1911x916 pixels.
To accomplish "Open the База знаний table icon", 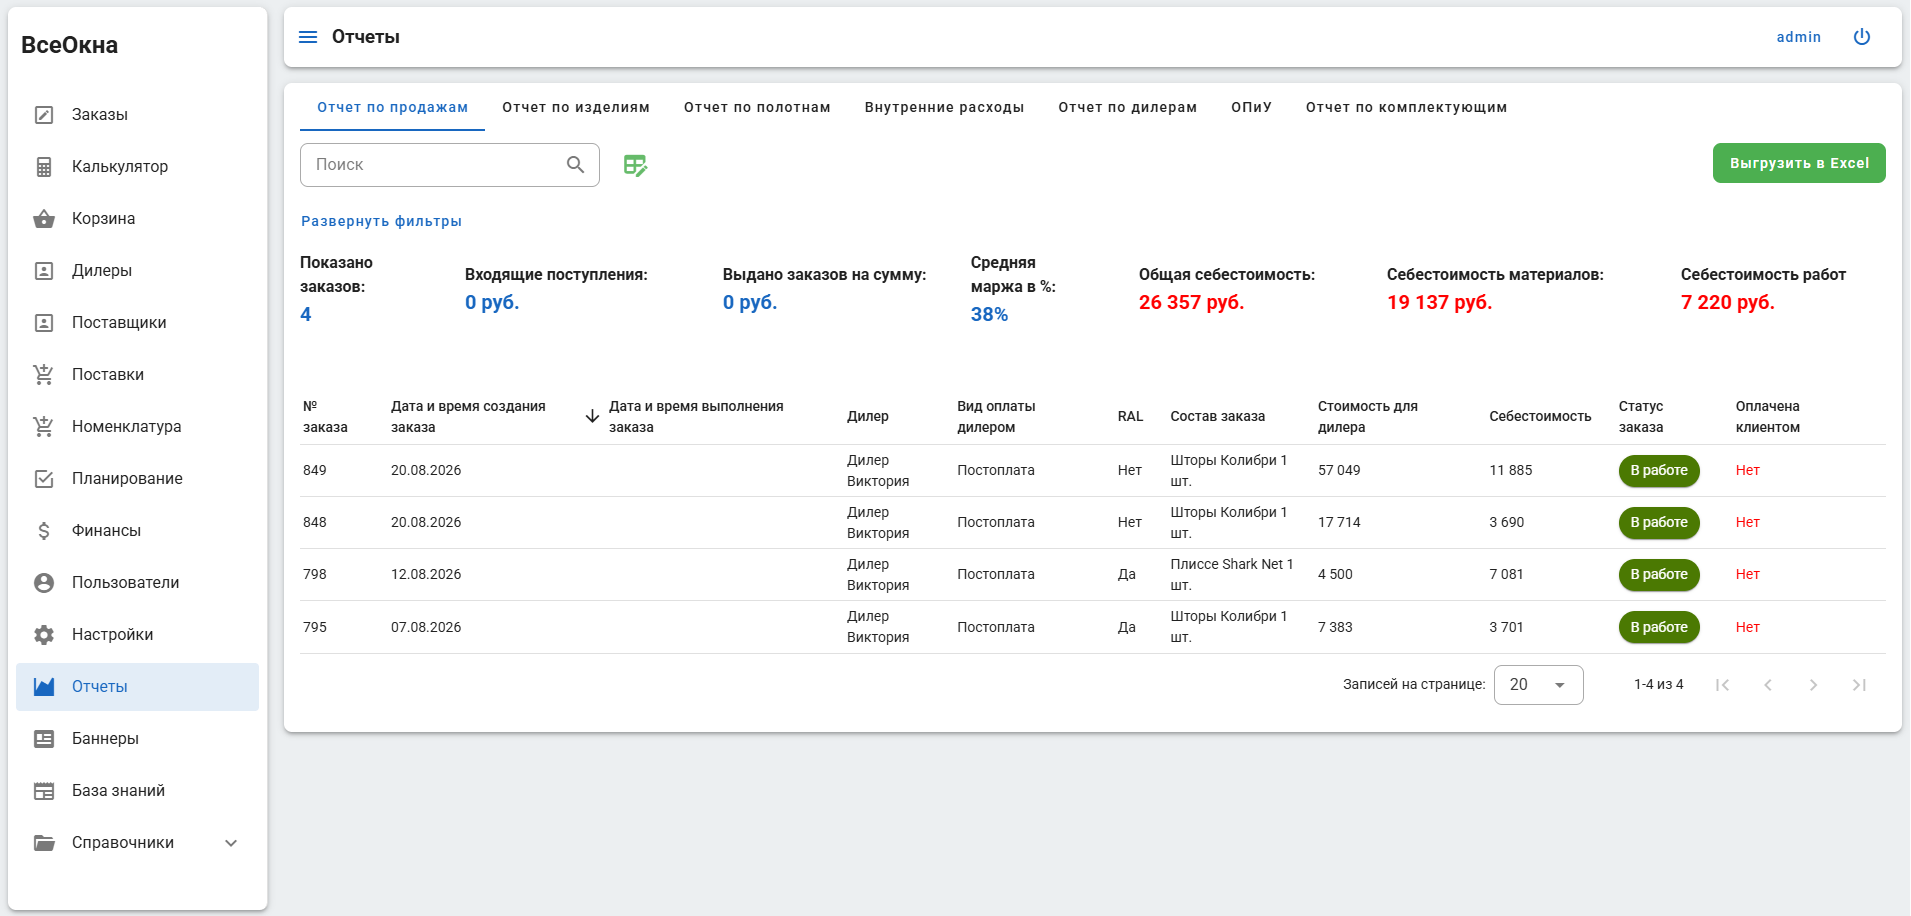I will (x=44, y=791).
